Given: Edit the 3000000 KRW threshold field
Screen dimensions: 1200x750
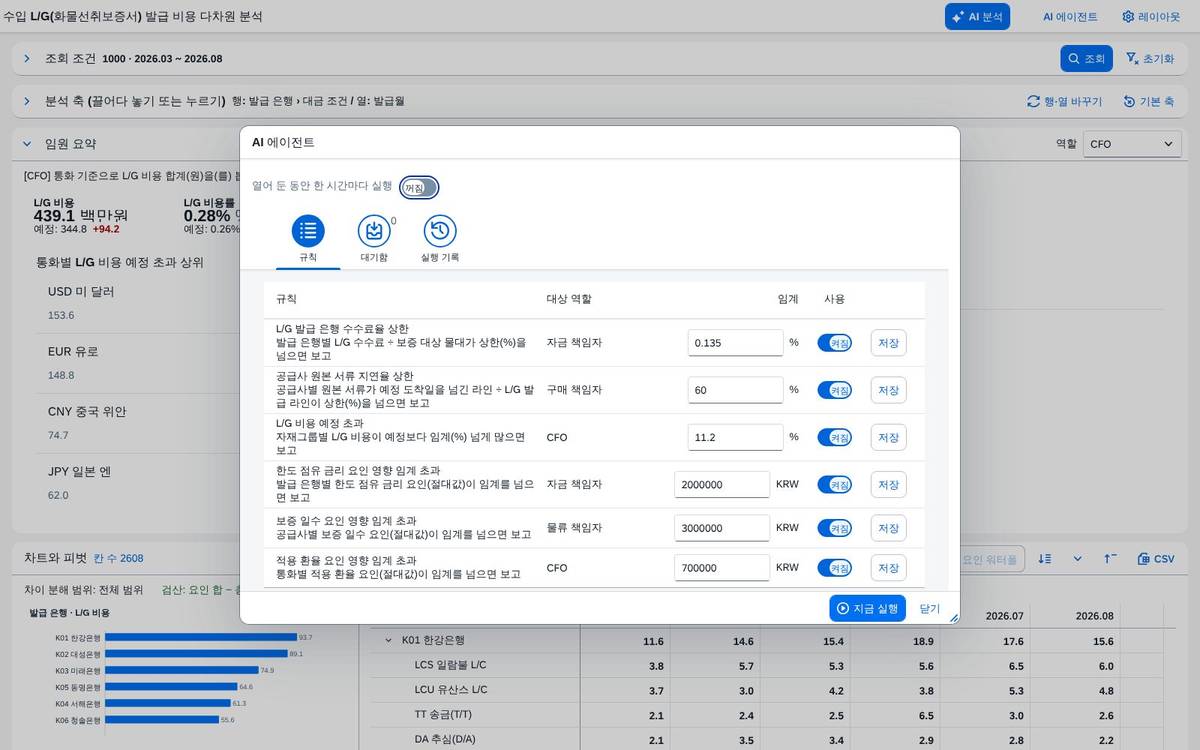Looking at the screenshot, I should coord(722,528).
